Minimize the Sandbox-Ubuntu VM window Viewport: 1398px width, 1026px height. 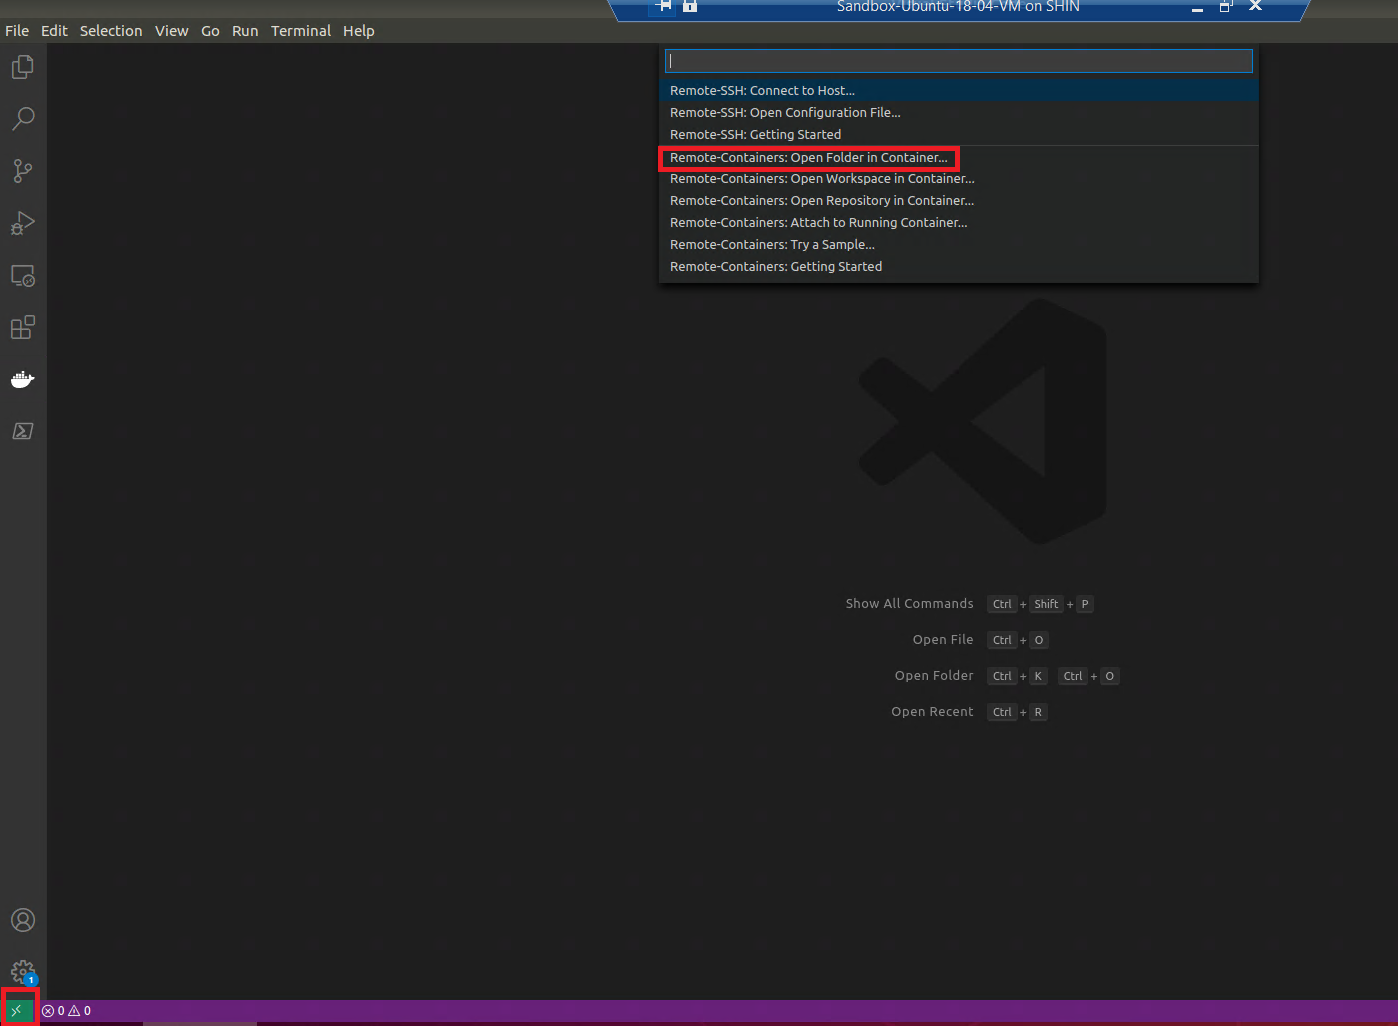click(1197, 7)
